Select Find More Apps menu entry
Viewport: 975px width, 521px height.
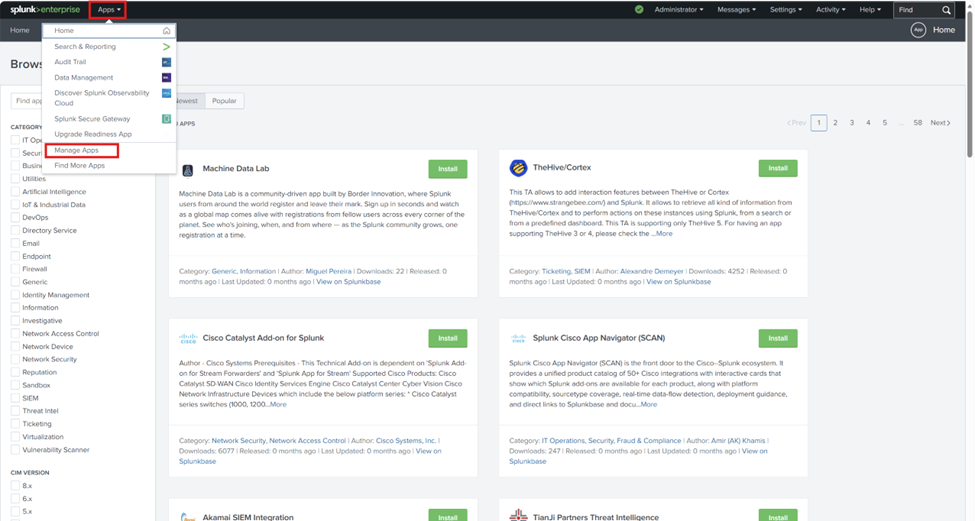tap(80, 166)
